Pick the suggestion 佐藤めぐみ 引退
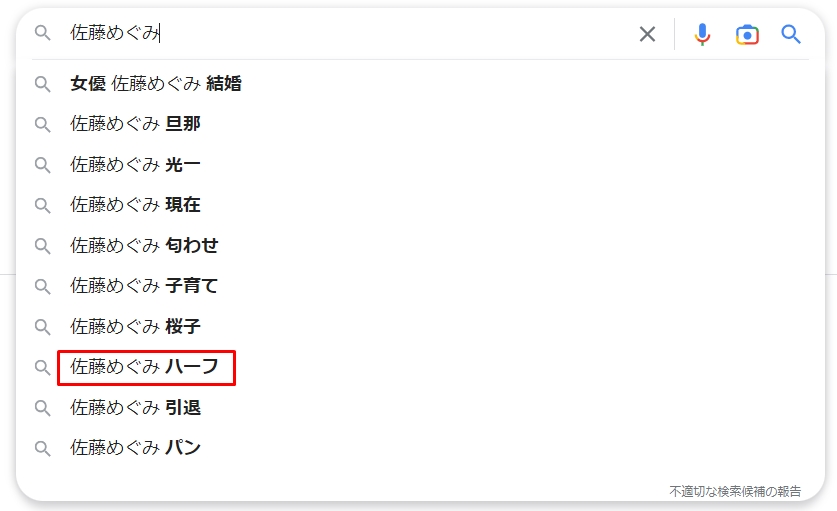 (x=135, y=408)
